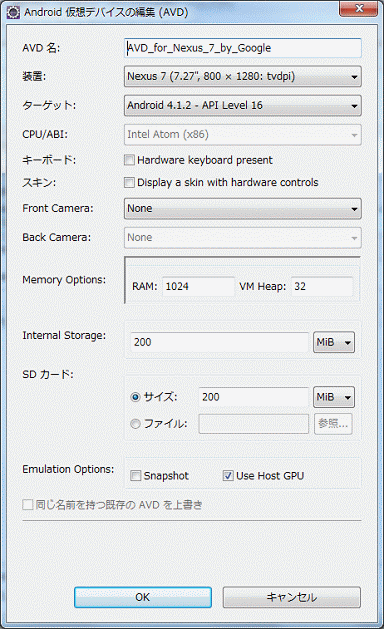Click the Emulation Options label
The height and width of the screenshot is (629, 384).
pyautogui.click(x=68, y=469)
